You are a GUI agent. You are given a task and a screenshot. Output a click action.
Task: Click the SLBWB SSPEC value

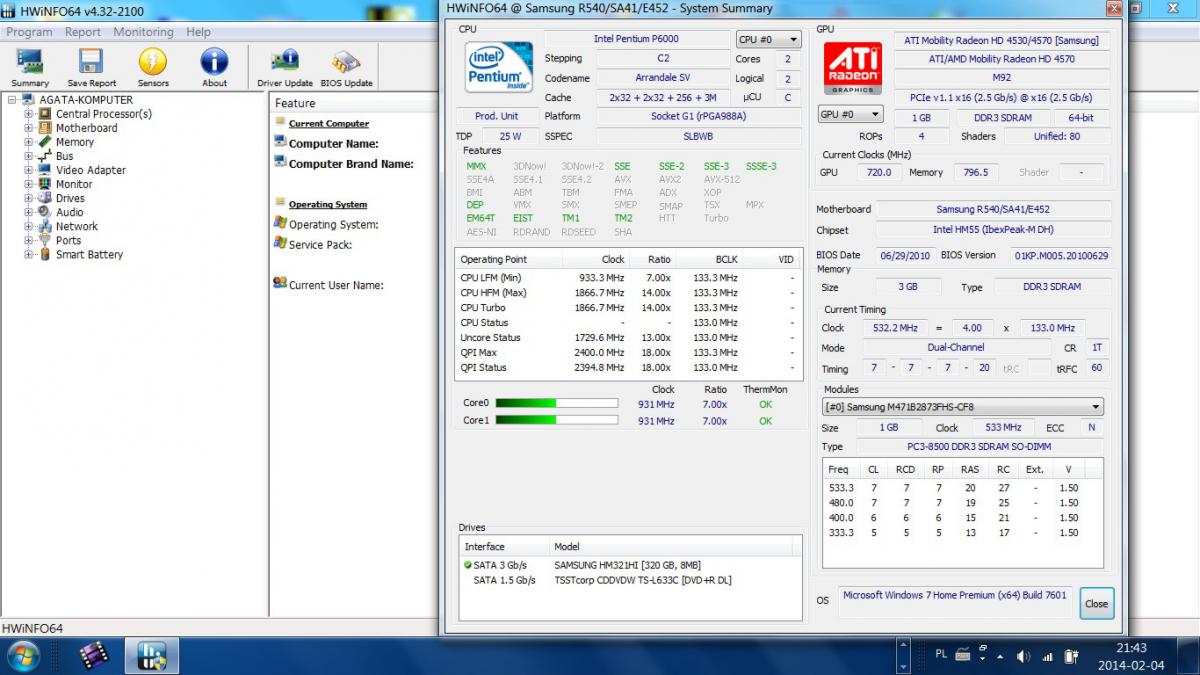[699, 136]
